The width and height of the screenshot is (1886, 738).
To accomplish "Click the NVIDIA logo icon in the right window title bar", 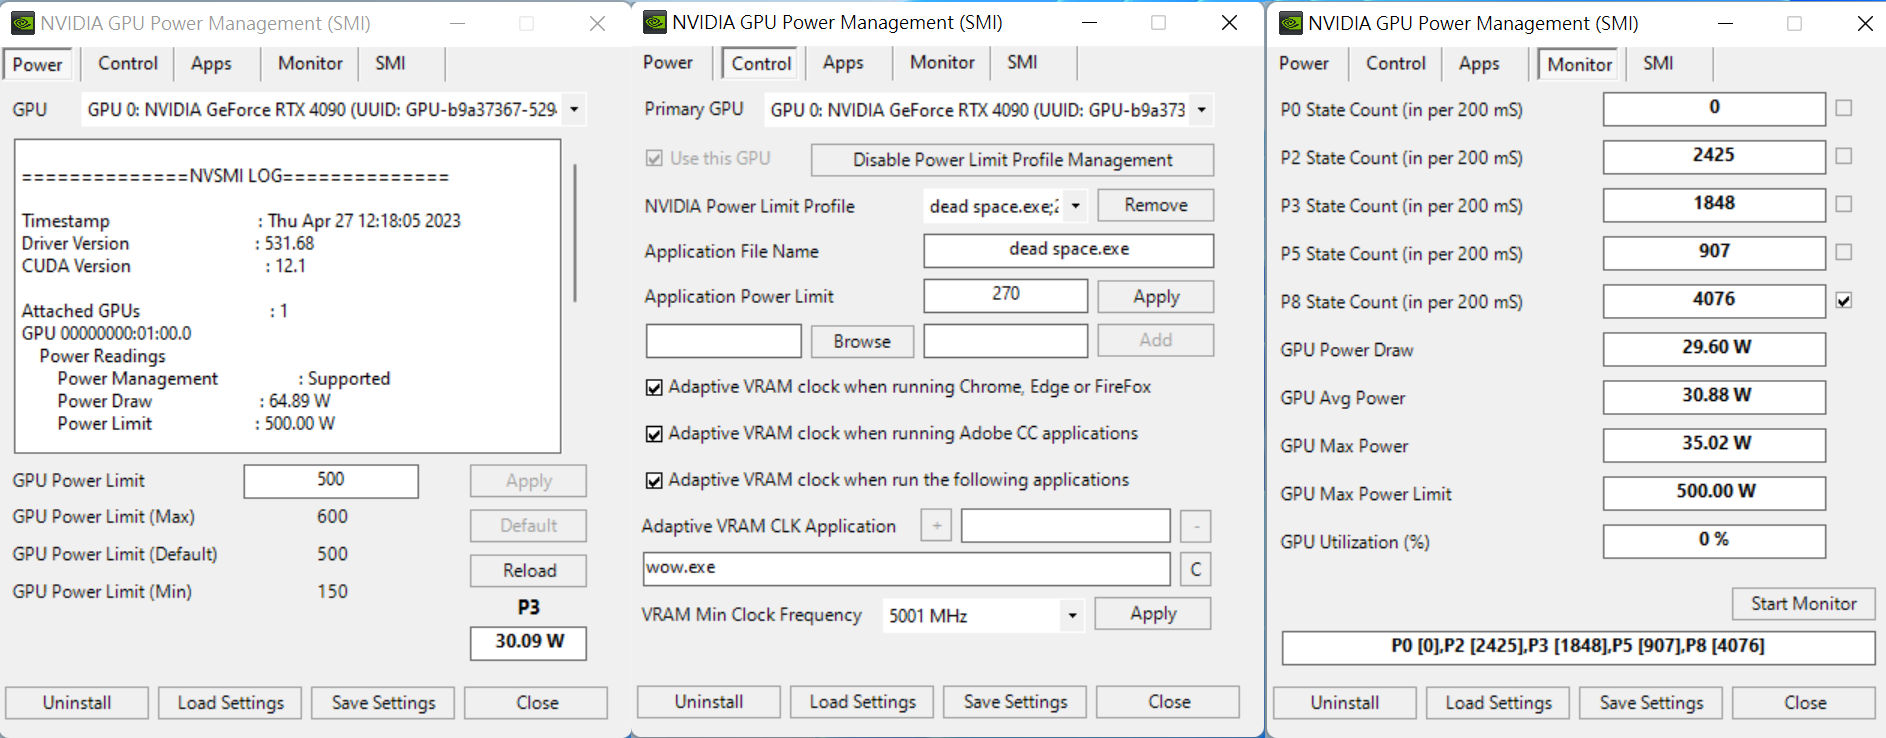I will (1291, 23).
